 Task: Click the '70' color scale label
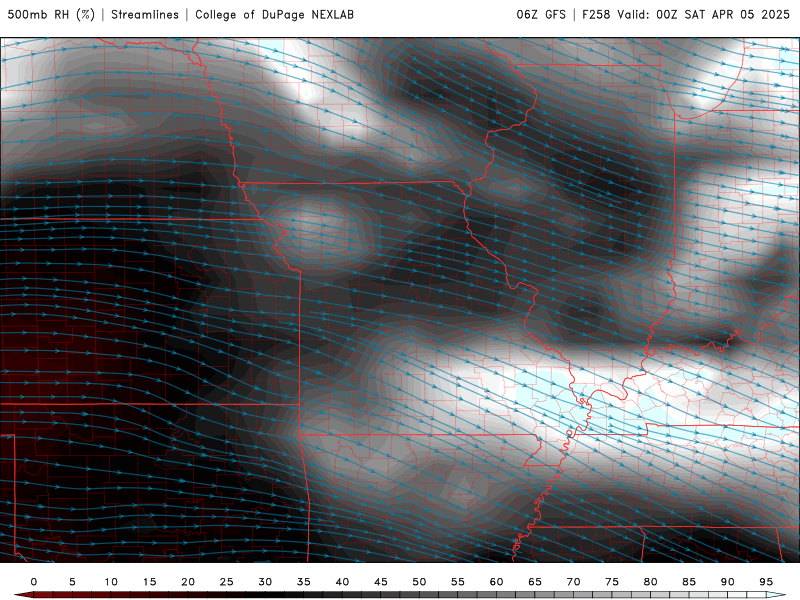click(x=573, y=582)
